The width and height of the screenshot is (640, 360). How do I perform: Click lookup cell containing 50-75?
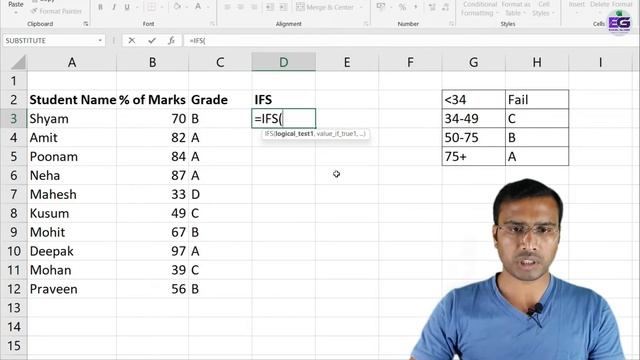pos(473,138)
